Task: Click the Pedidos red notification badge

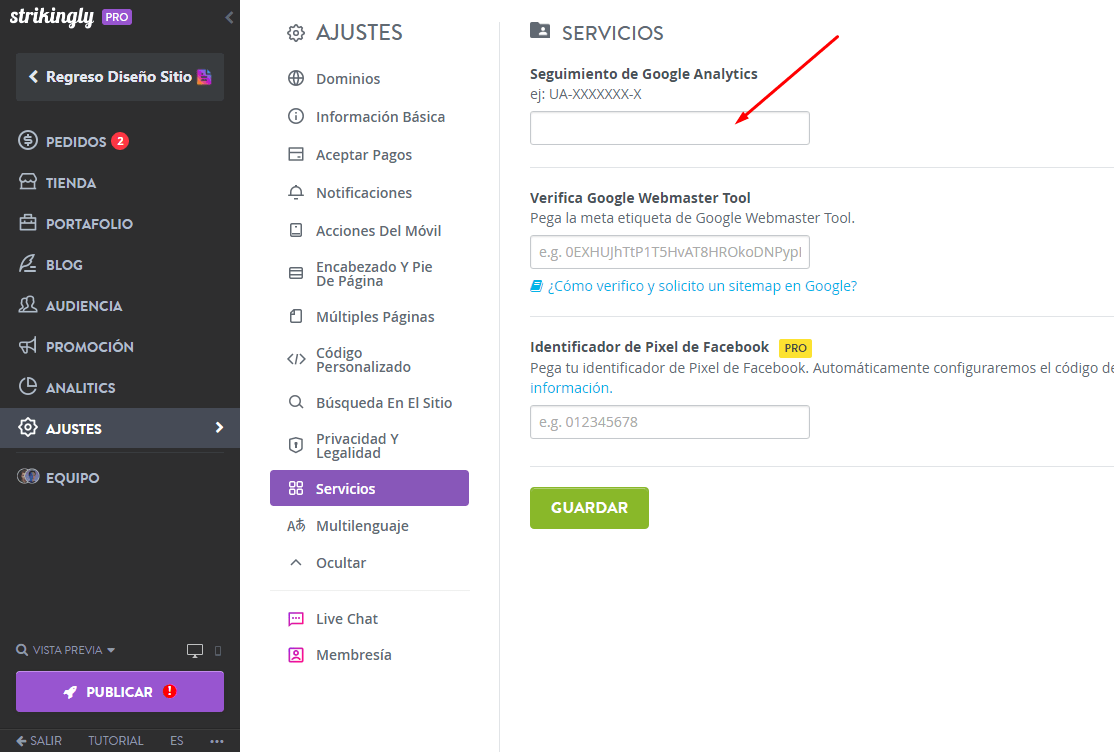Action: [120, 141]
